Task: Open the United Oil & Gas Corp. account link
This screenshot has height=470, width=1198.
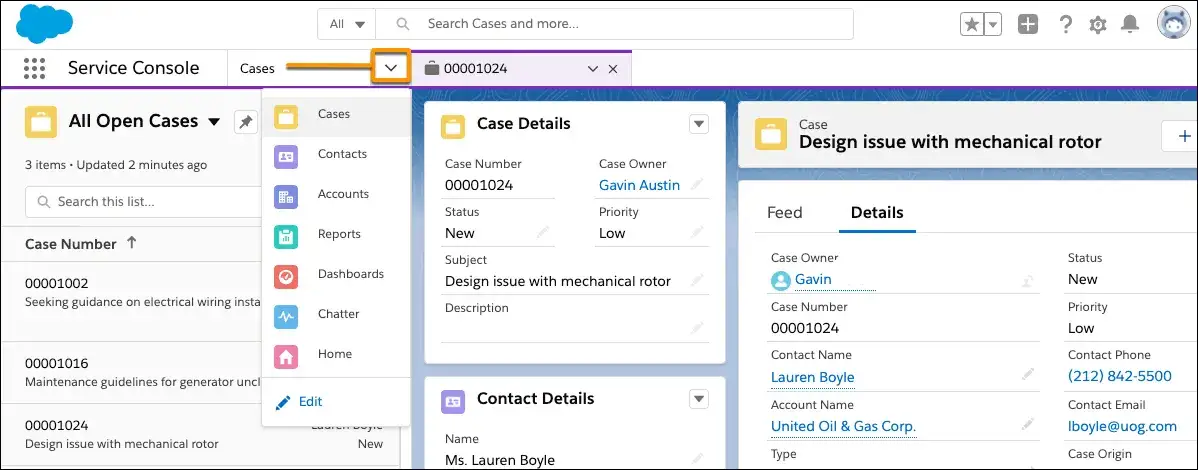Action: [843, 426]
